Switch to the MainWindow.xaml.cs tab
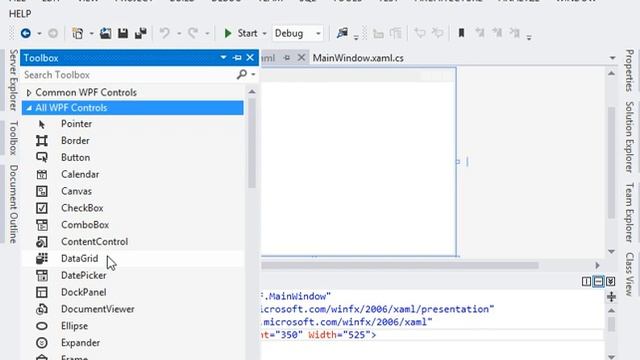640x360 pixels. [x=358, y=58]
